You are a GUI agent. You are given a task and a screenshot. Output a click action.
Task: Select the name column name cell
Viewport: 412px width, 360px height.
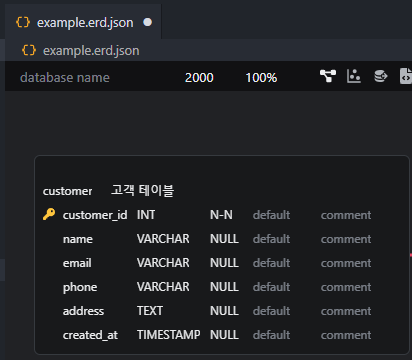[x=78, y=239]
